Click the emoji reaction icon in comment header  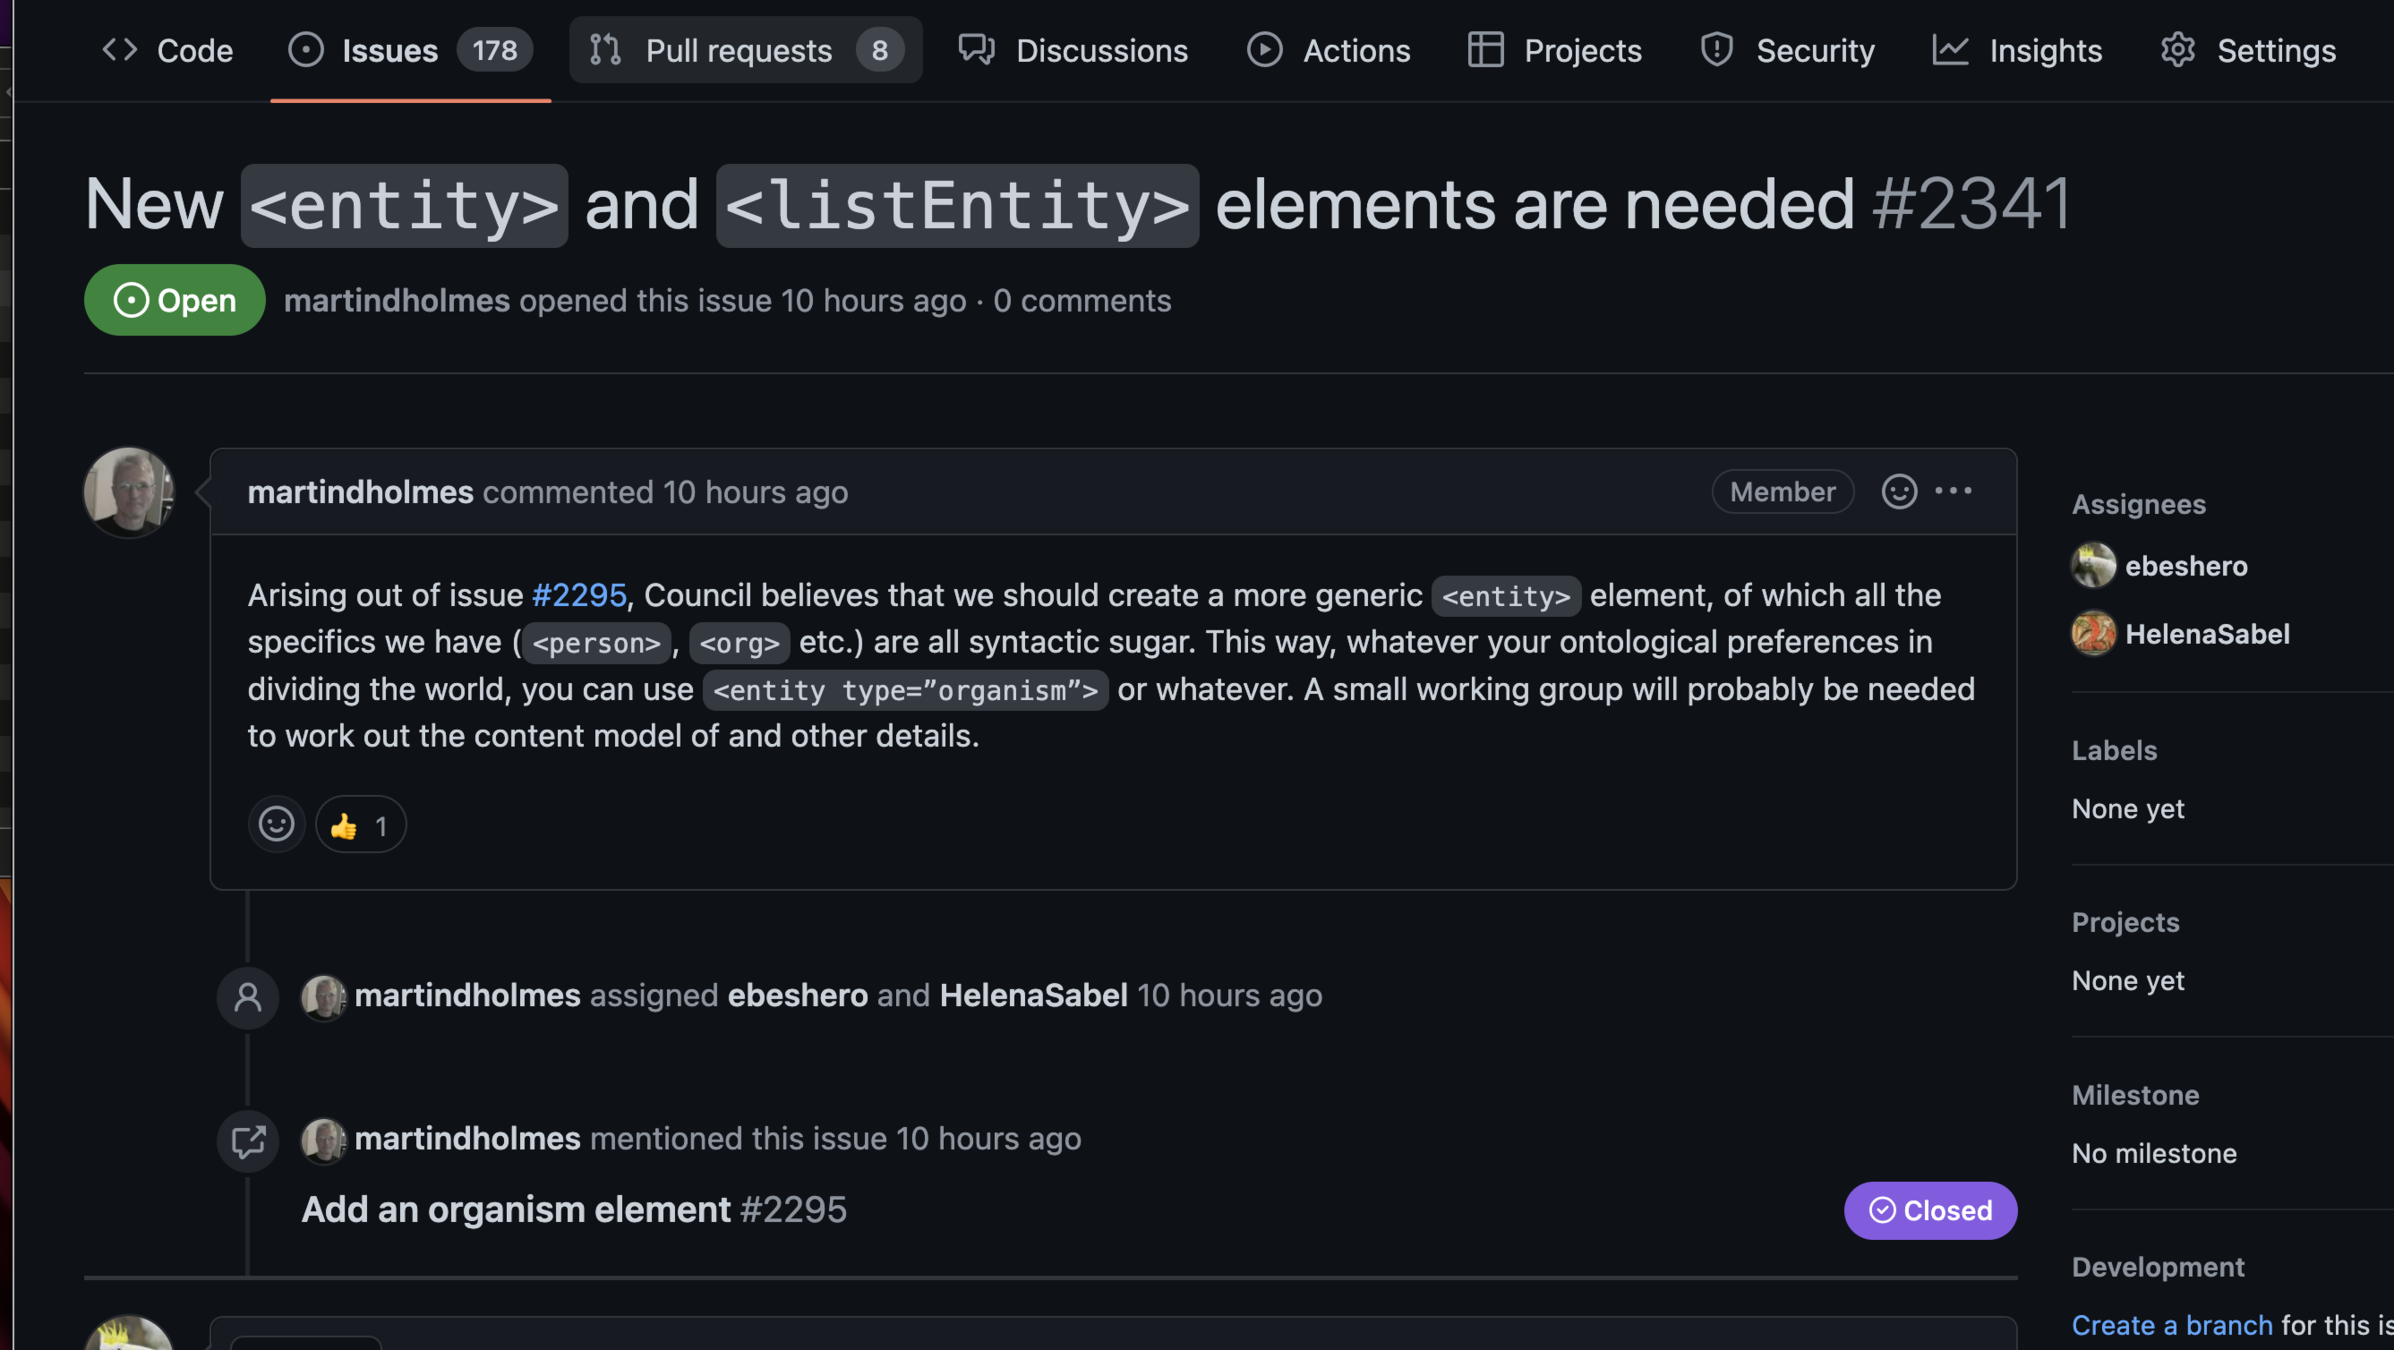tap(1898, 491)
